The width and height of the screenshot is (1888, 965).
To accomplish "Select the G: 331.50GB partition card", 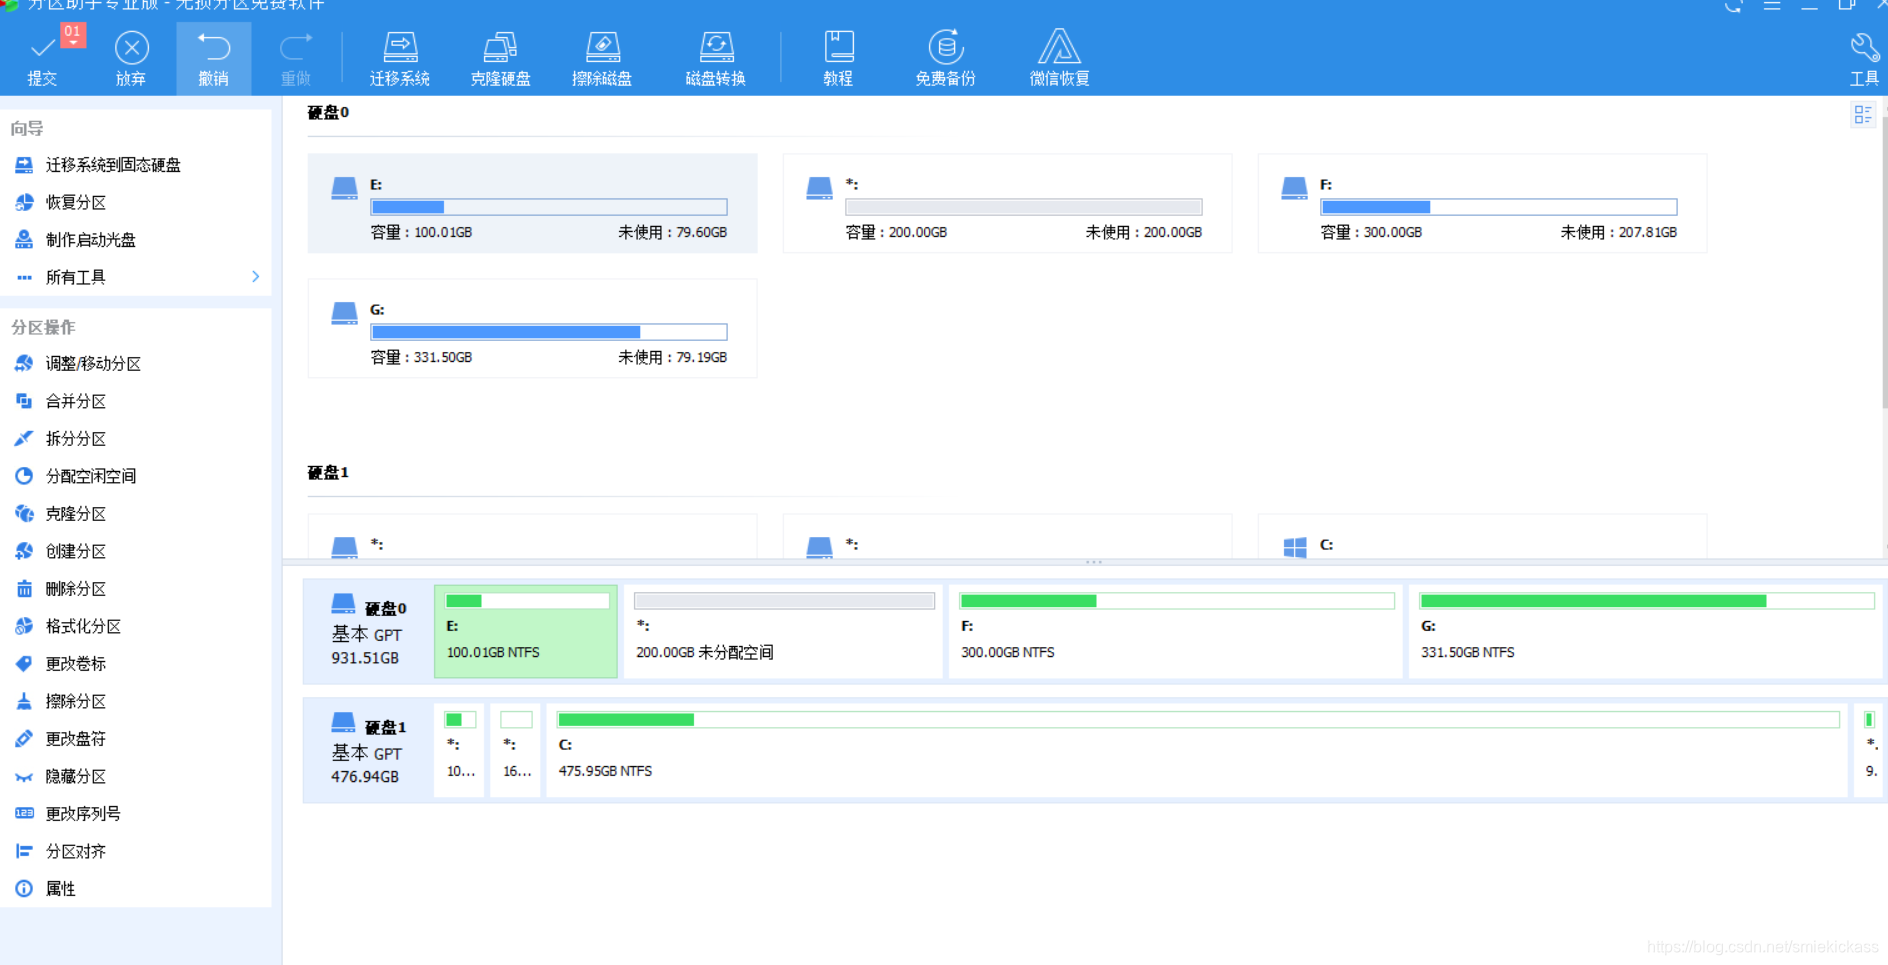I will tap(532, 328).
